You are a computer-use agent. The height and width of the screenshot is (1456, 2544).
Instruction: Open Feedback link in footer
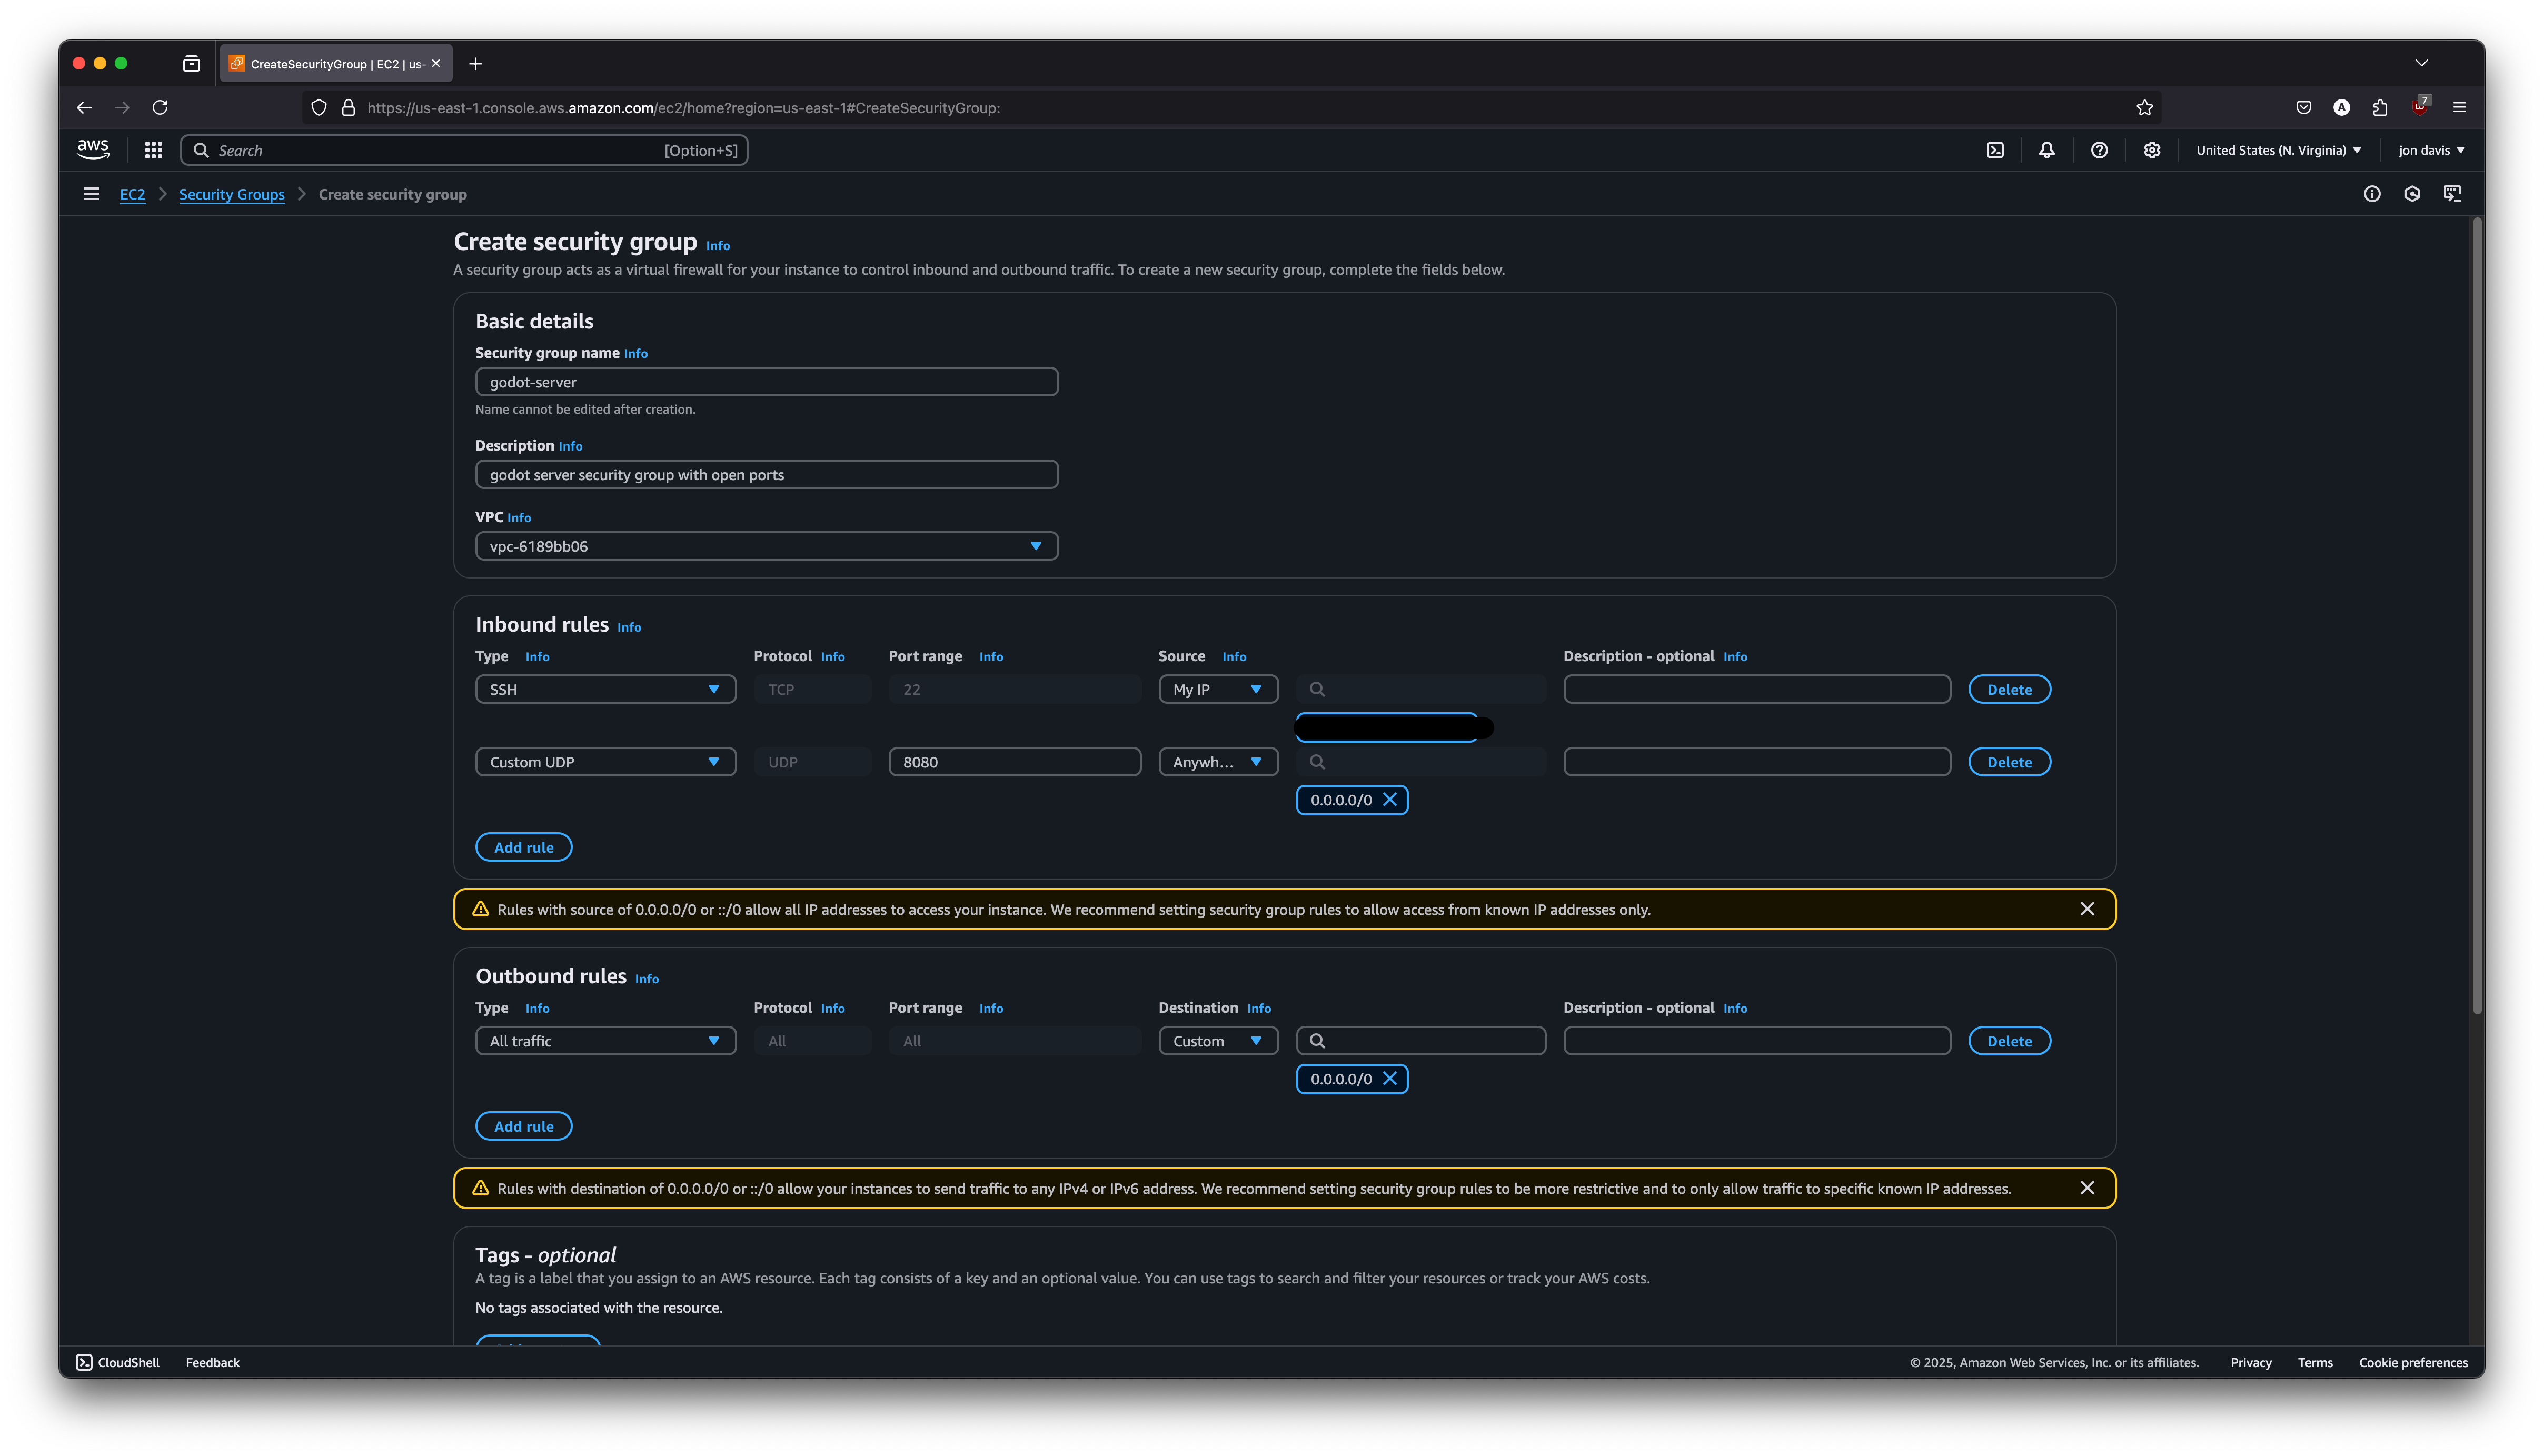[x=213, y=1362]
